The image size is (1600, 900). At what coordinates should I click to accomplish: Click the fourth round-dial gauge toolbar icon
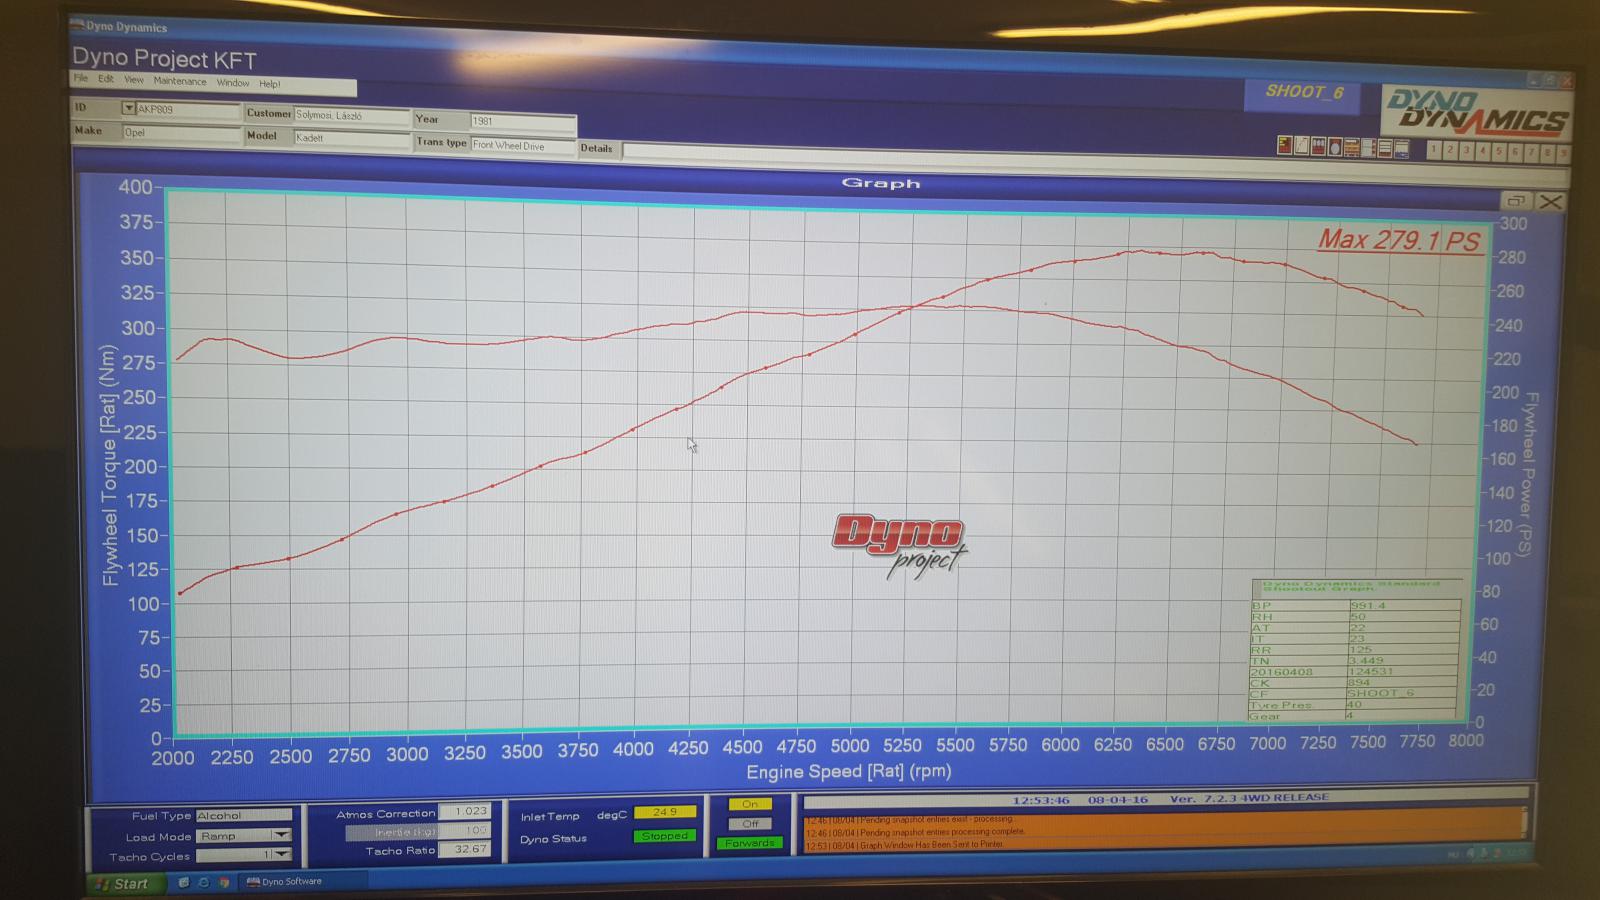click(x=1335, y=147)
